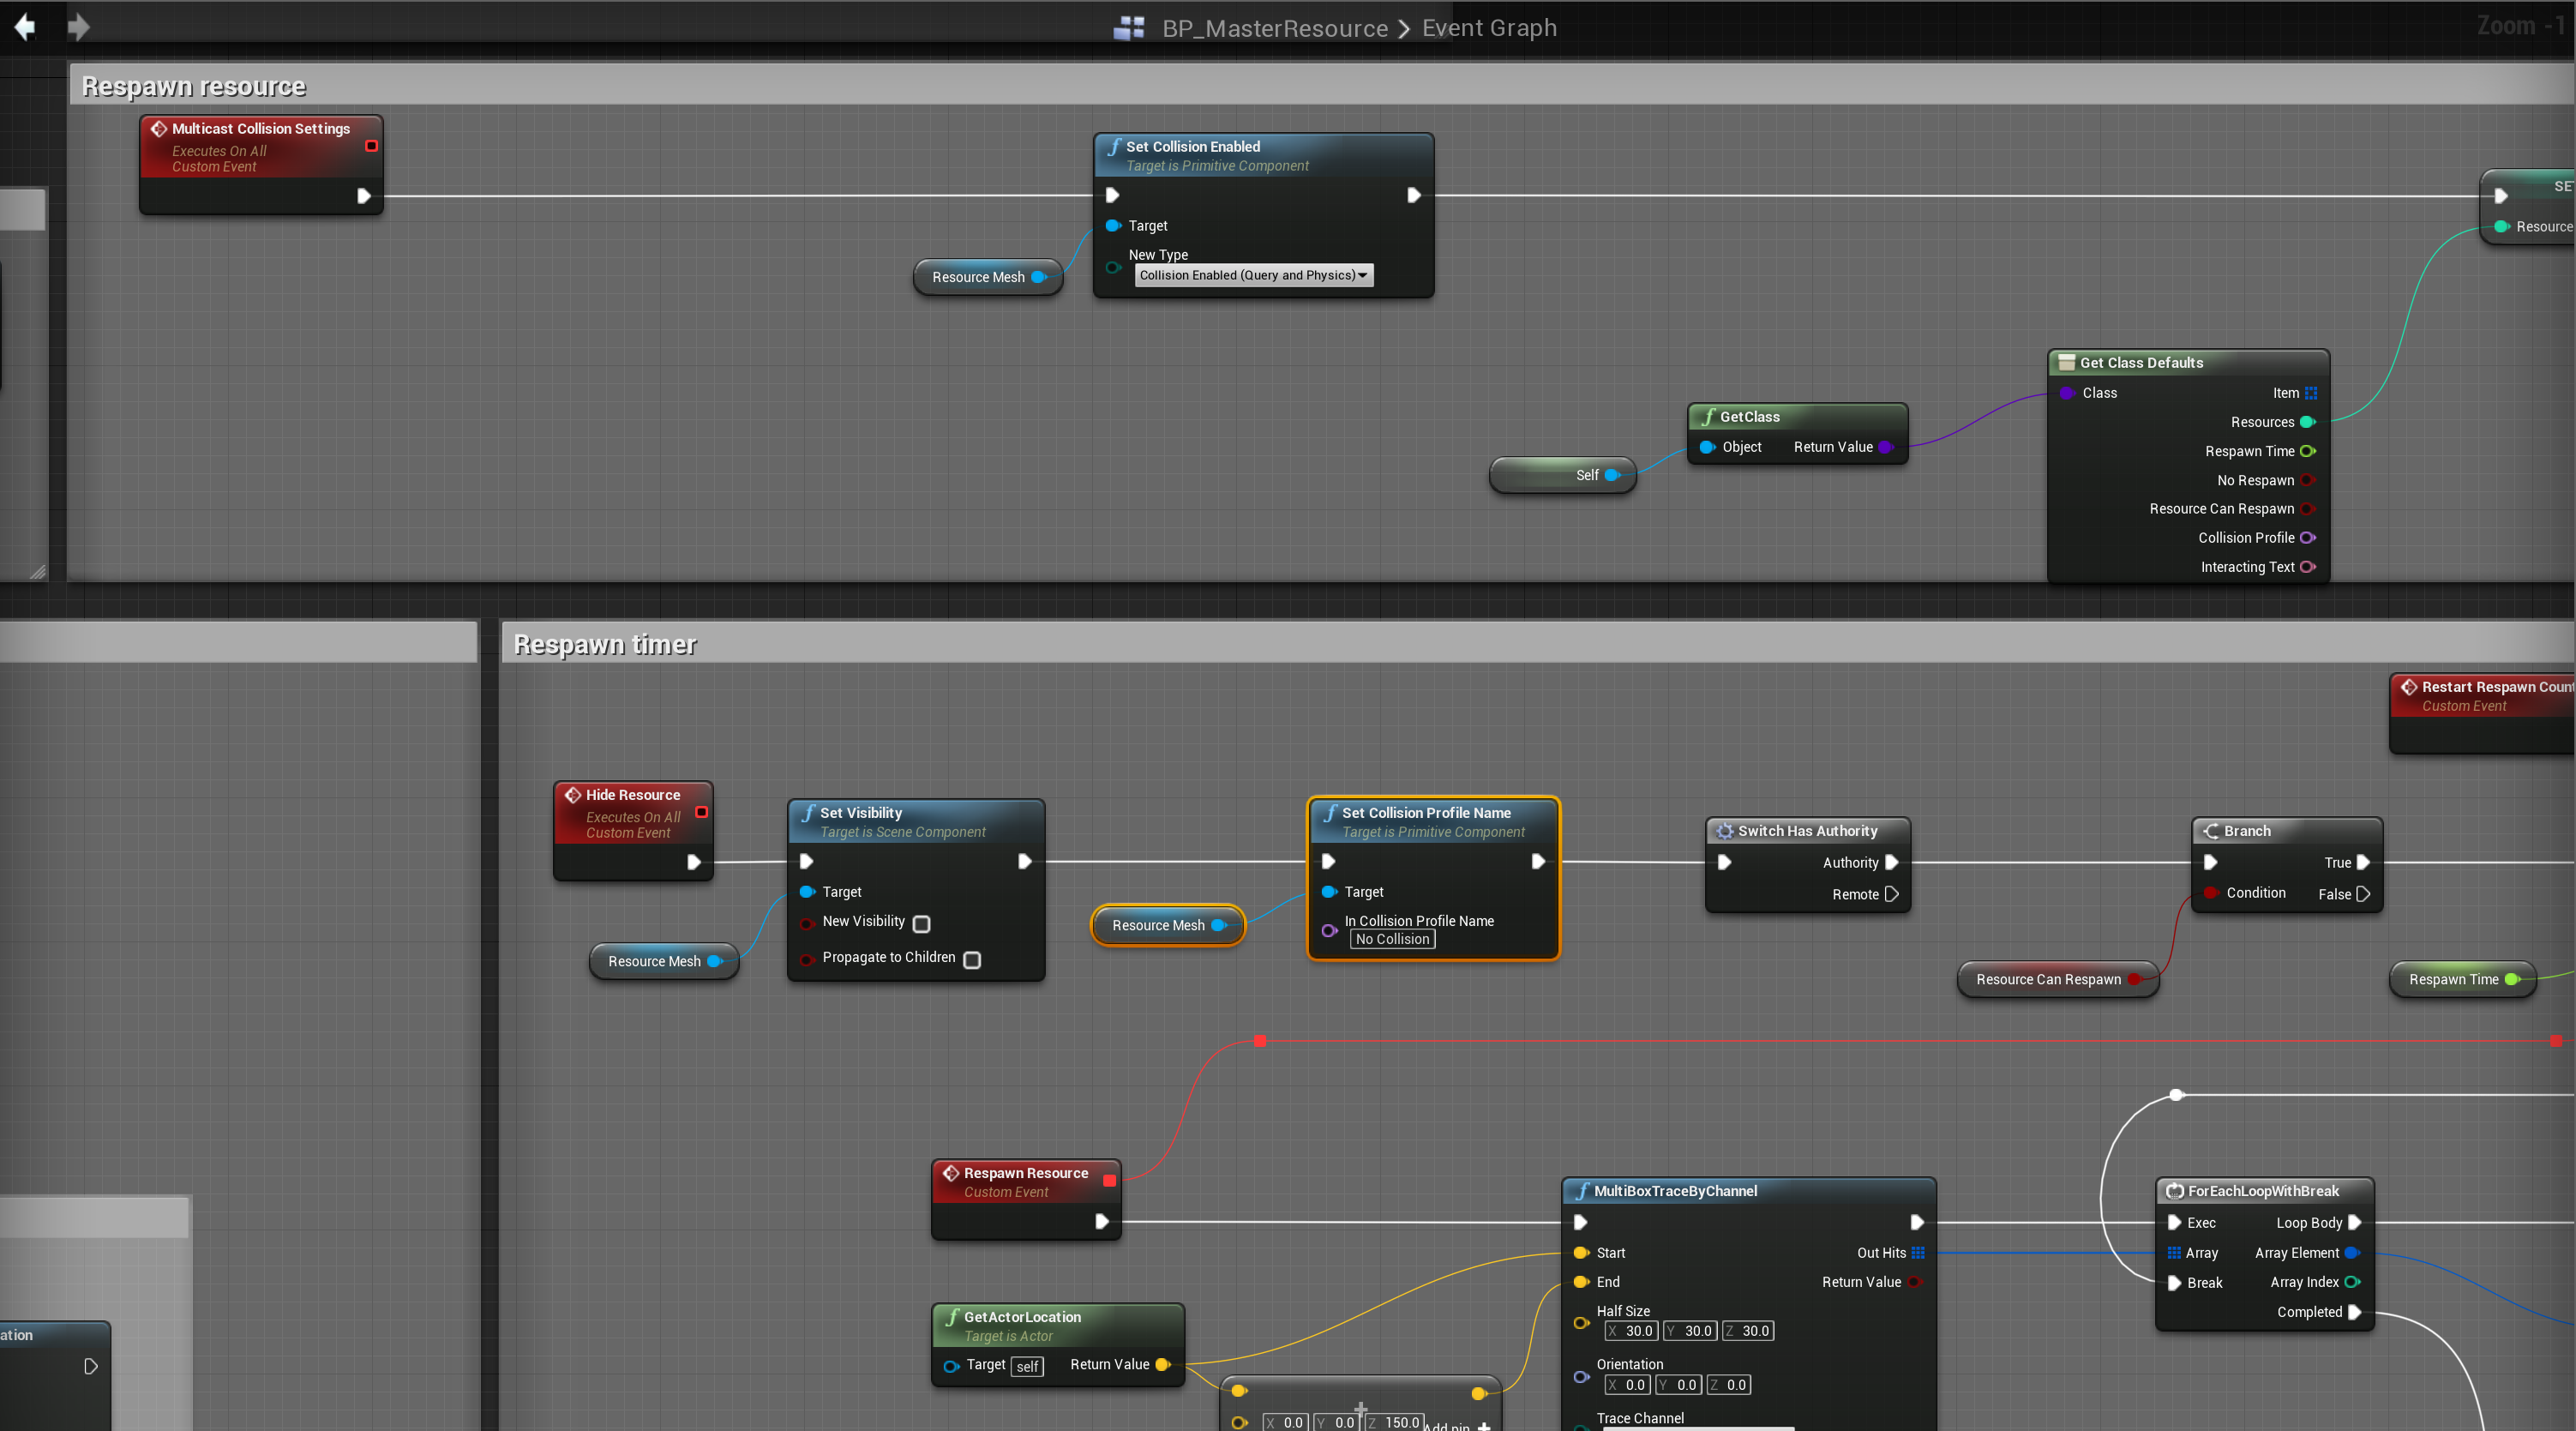
Task: Click the Branch node icon
Action: click(x=2211, y=831)
